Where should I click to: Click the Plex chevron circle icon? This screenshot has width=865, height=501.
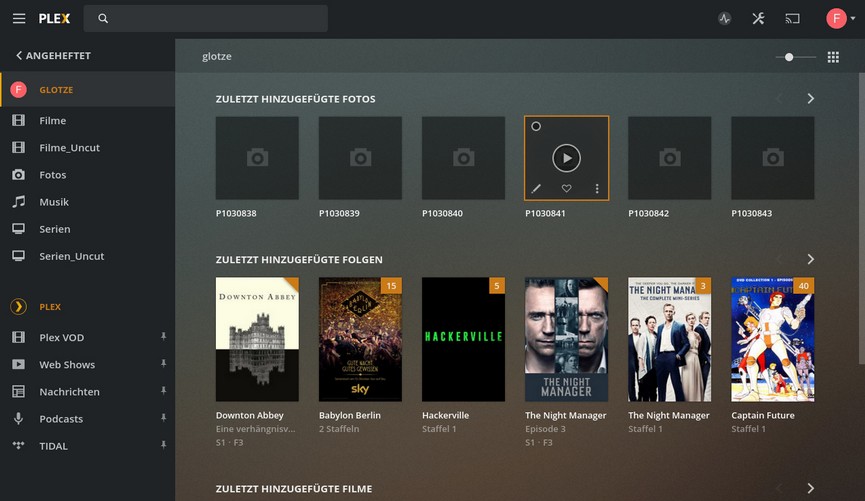[18, 306]
